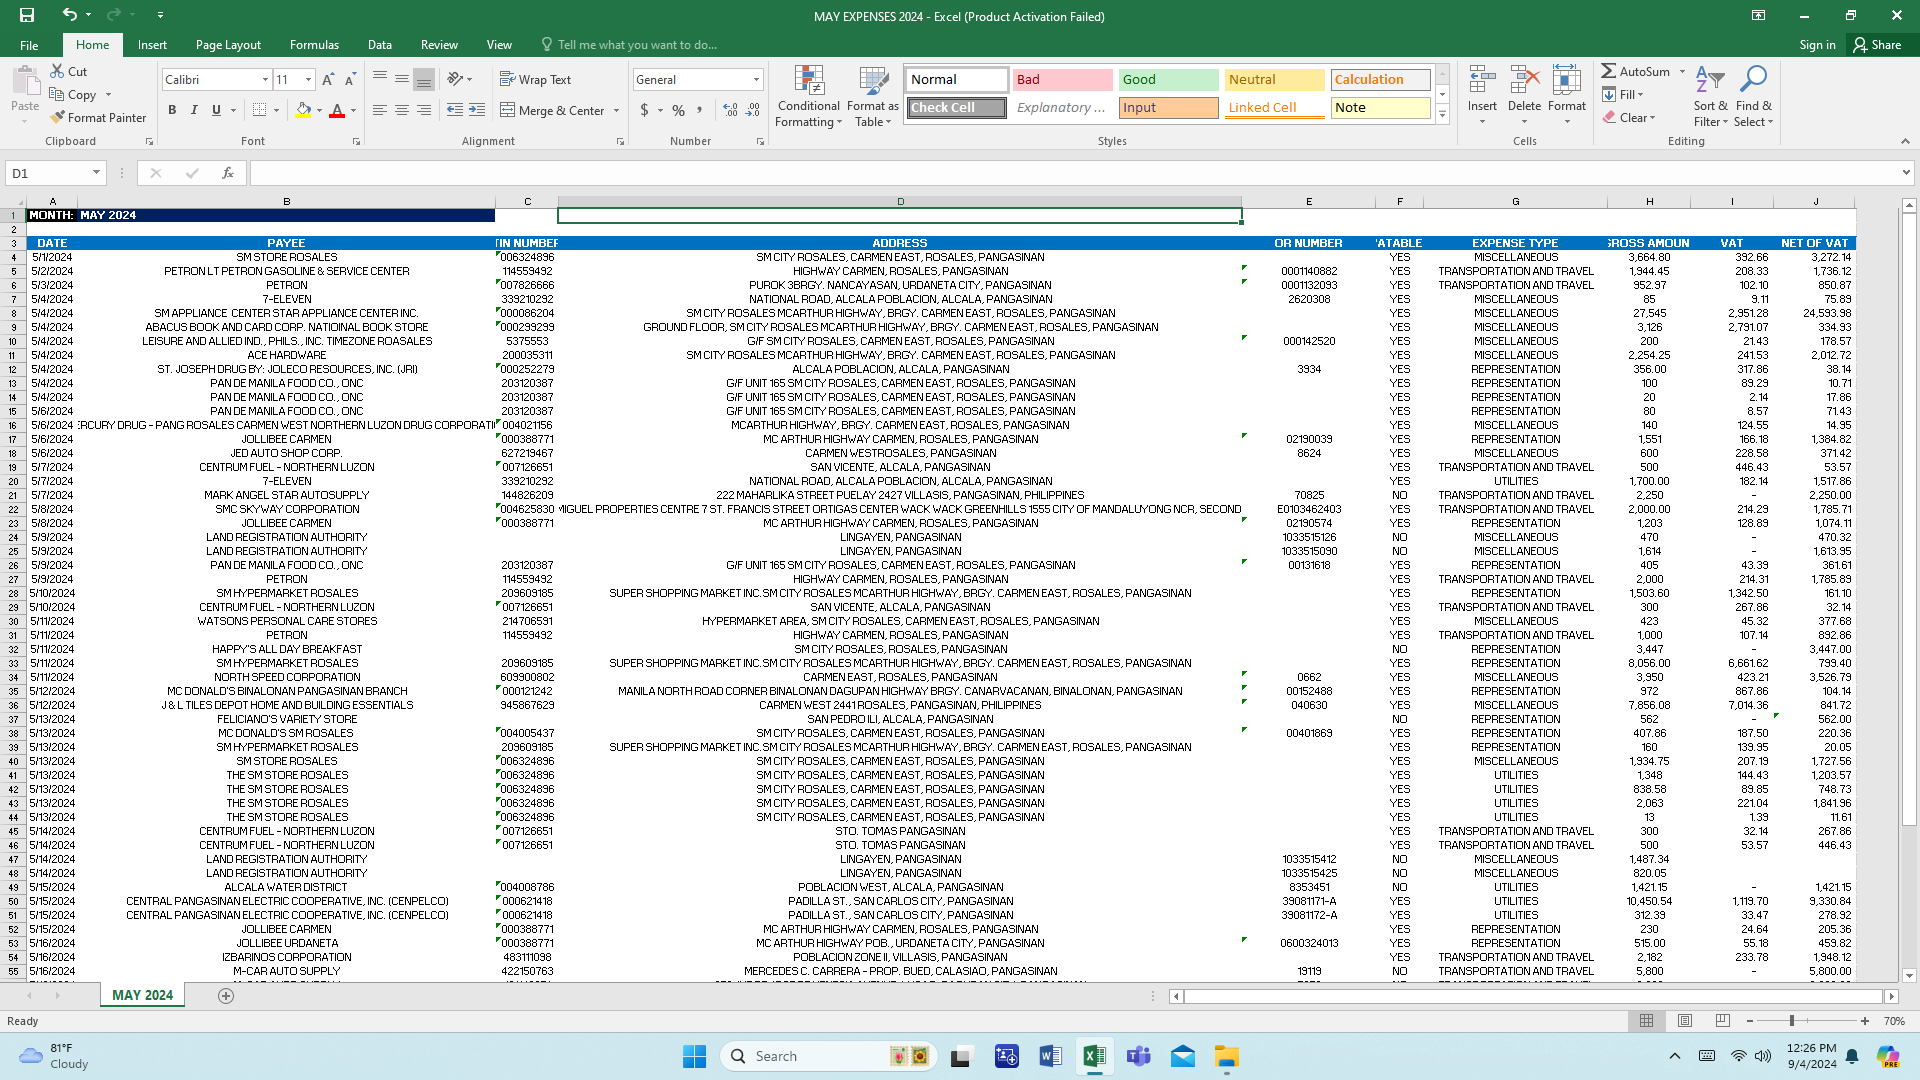Switch to the Formulas tab
Image resolution: width=1920 pixels, height=1080 pixels.
pyautogui.click(x=314, y=44)
